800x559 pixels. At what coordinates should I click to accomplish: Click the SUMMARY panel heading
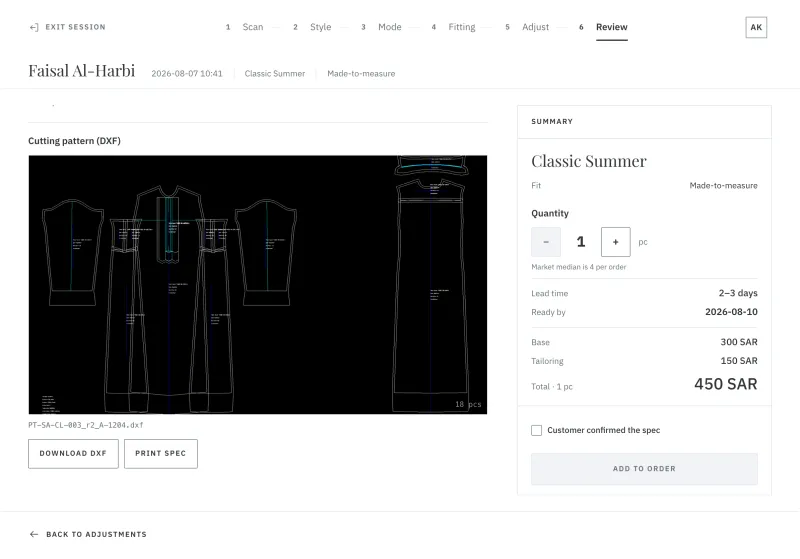[x=552, y=121]
